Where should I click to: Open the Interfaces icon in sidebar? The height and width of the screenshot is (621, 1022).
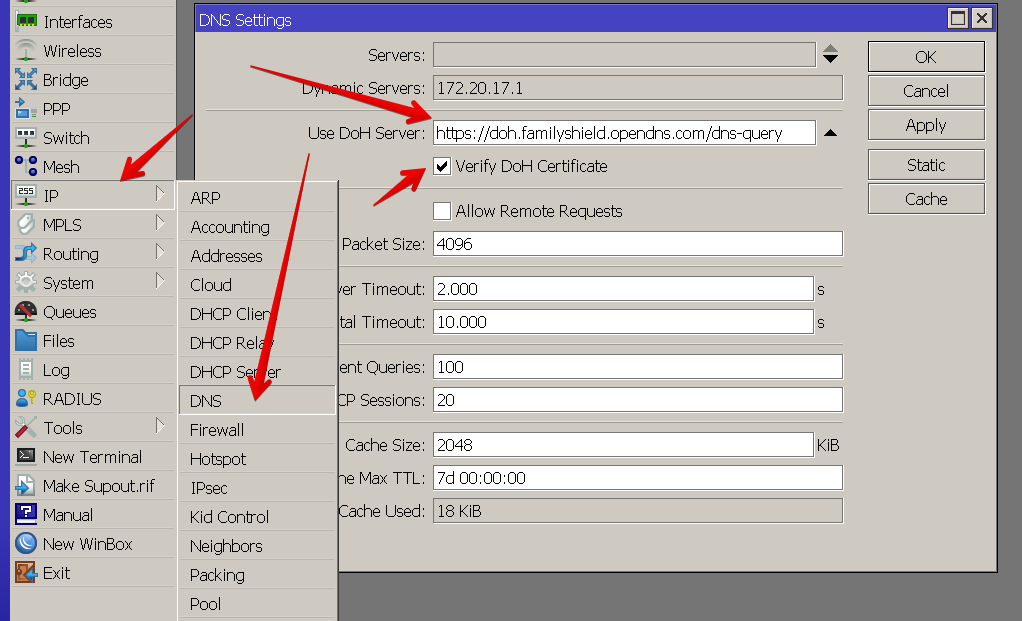click(26, 22)
